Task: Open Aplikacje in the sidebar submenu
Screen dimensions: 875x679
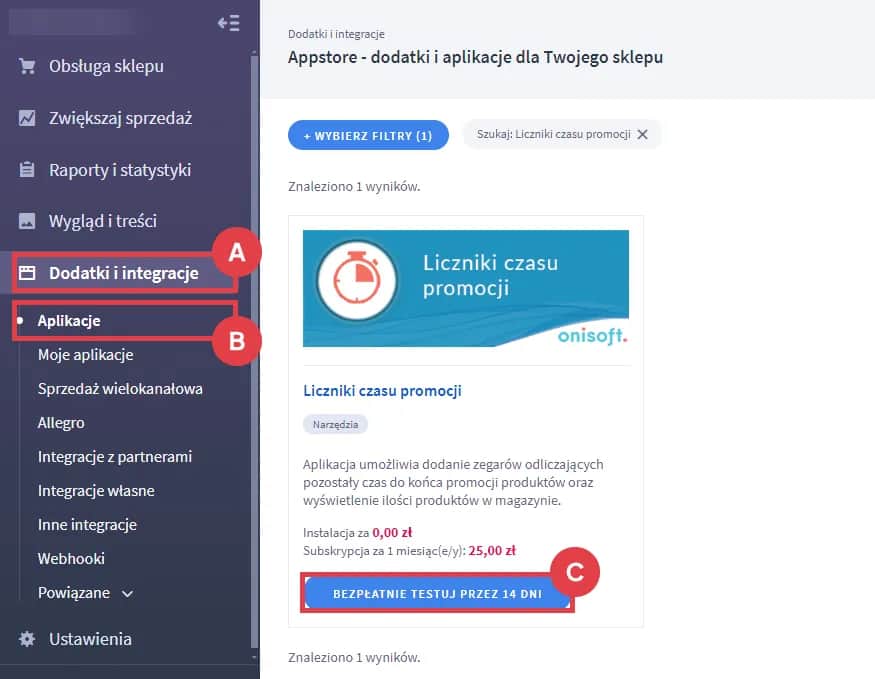Action: click(x=69, y=321)
